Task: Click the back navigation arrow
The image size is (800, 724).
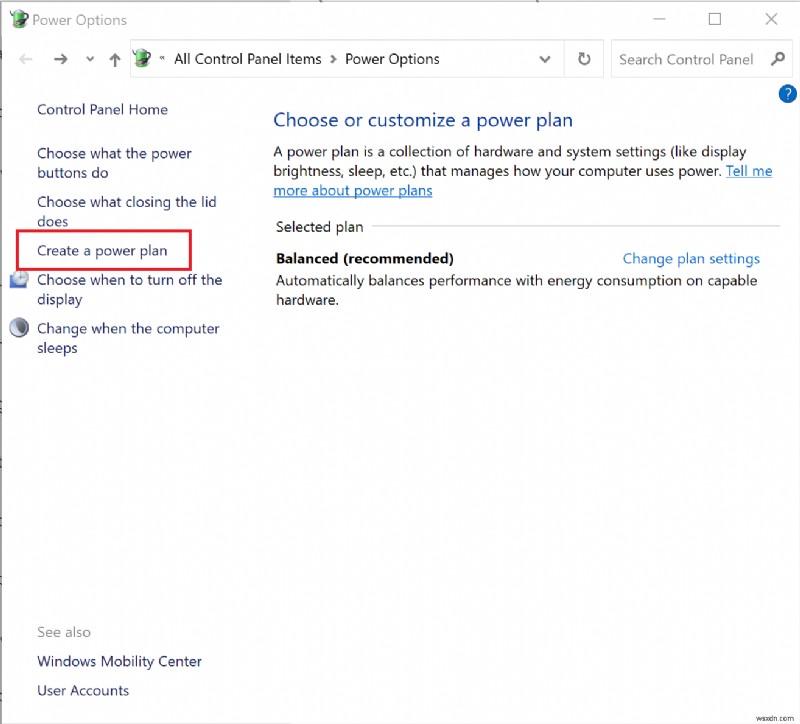Action: coord(26,59)
